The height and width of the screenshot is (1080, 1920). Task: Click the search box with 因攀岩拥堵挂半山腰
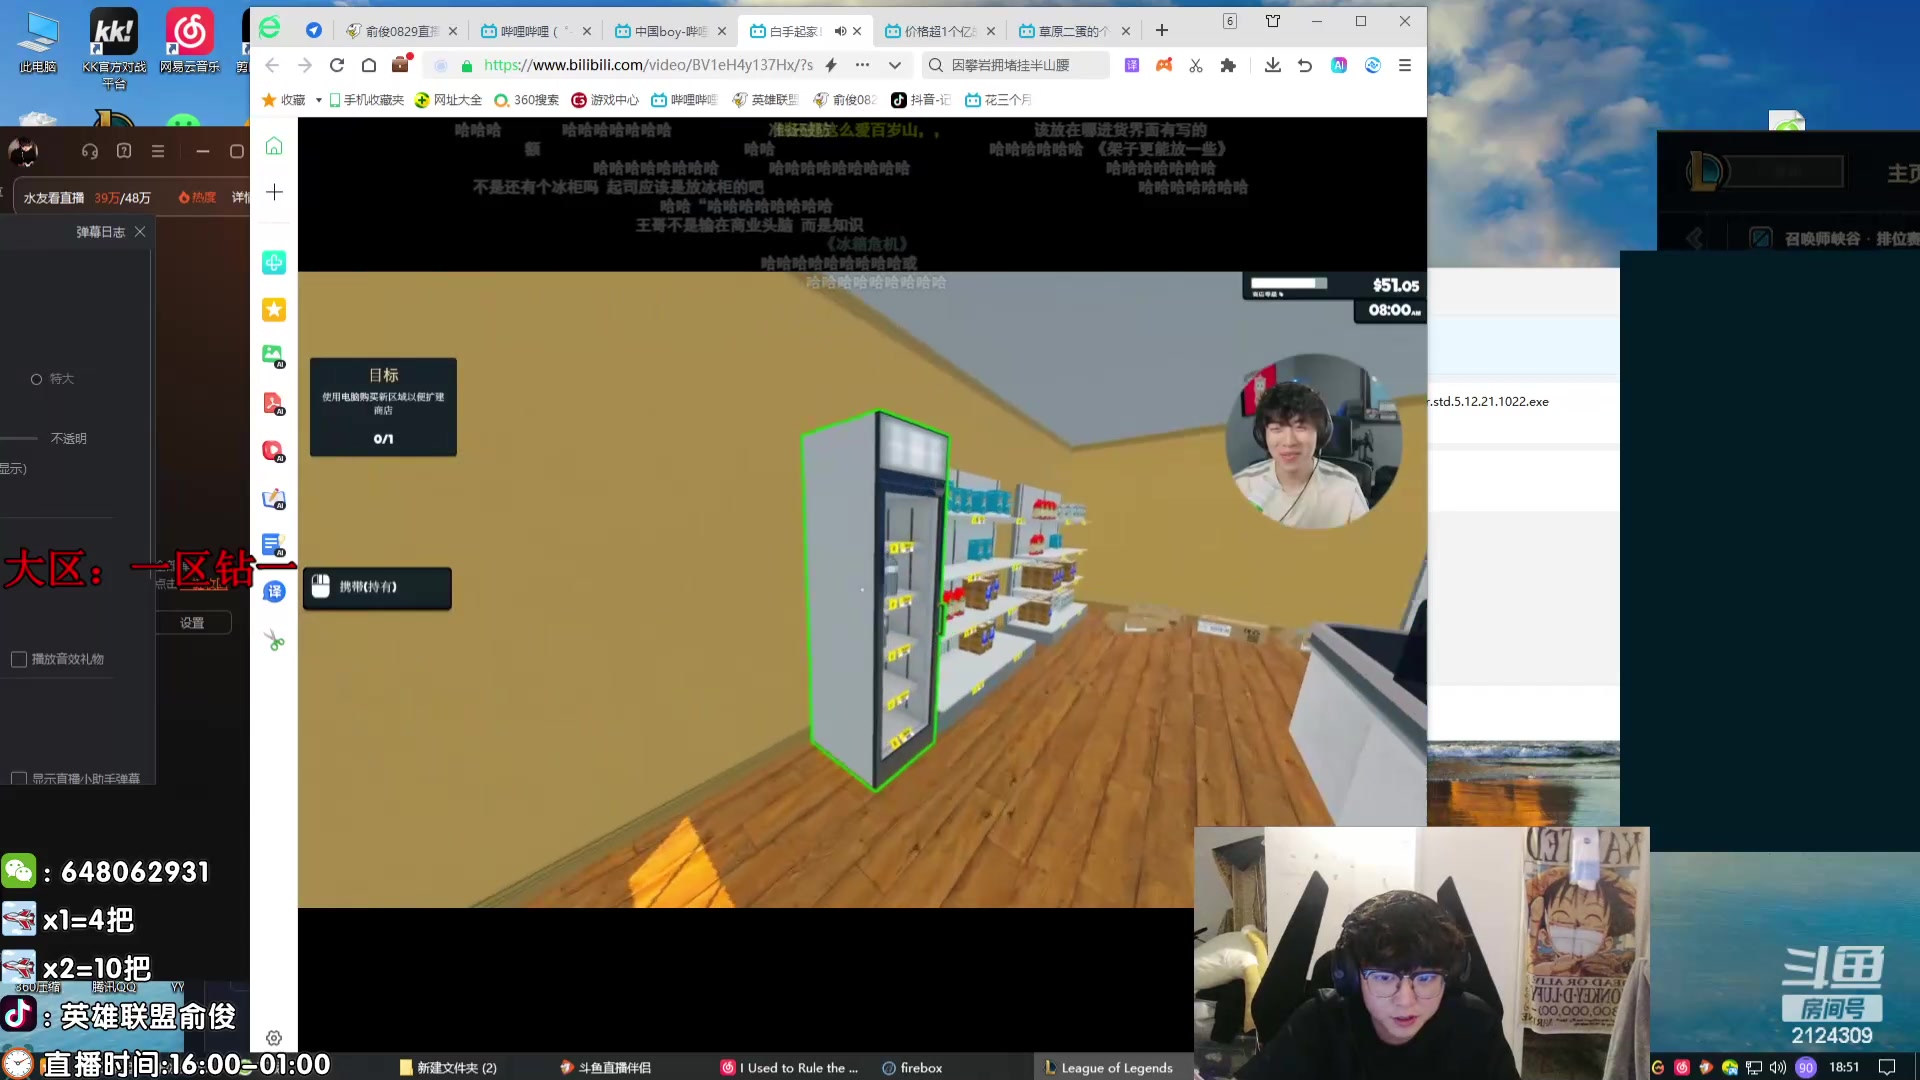tap(1015, 65)
